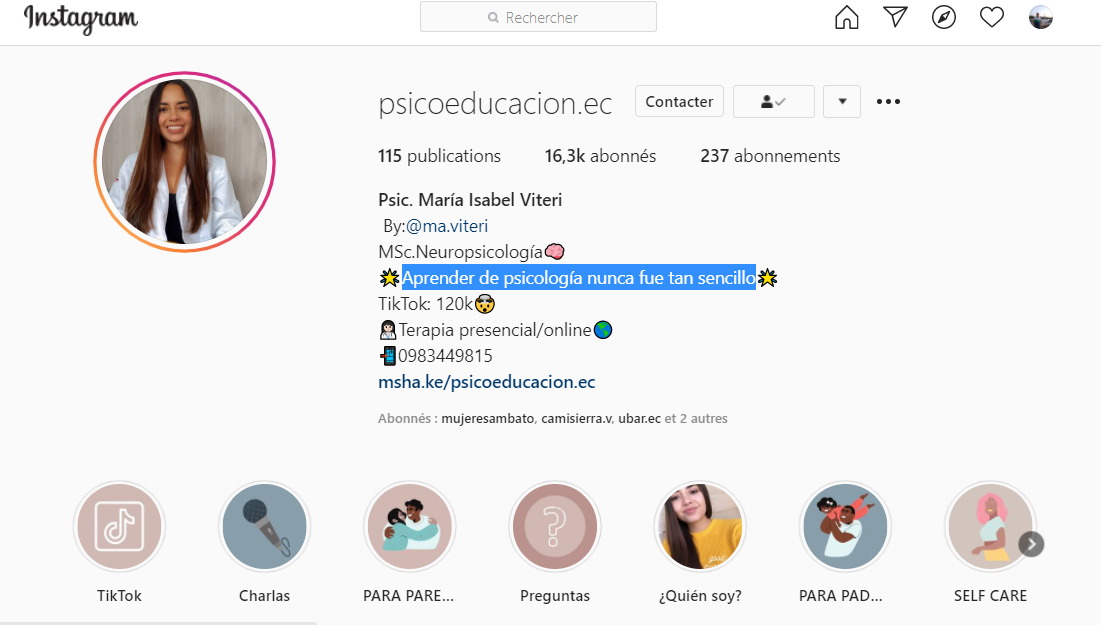1101x625 pixels.
Task: Open the Explore compass icon
Action: click(944, 17)
